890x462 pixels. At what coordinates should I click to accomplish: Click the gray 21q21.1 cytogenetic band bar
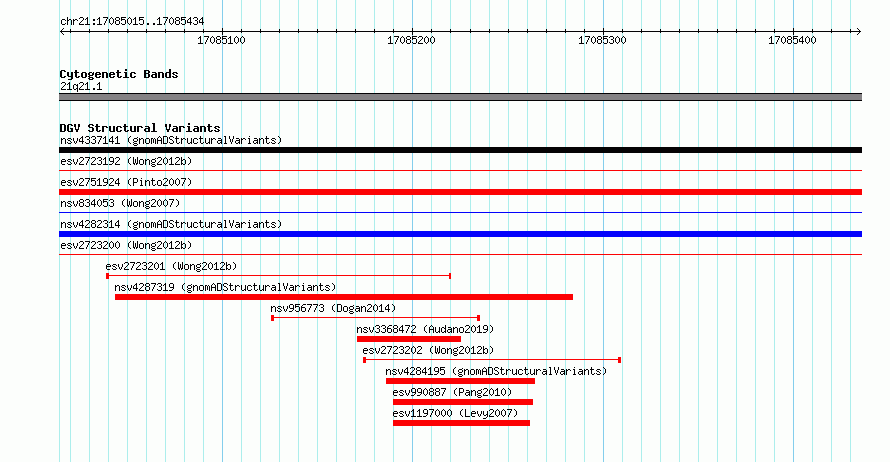tap(460, 97)
